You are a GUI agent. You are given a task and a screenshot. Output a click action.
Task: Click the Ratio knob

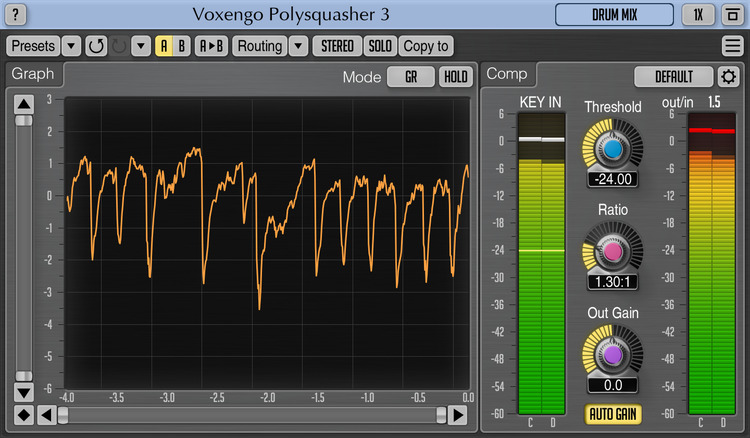613,252
